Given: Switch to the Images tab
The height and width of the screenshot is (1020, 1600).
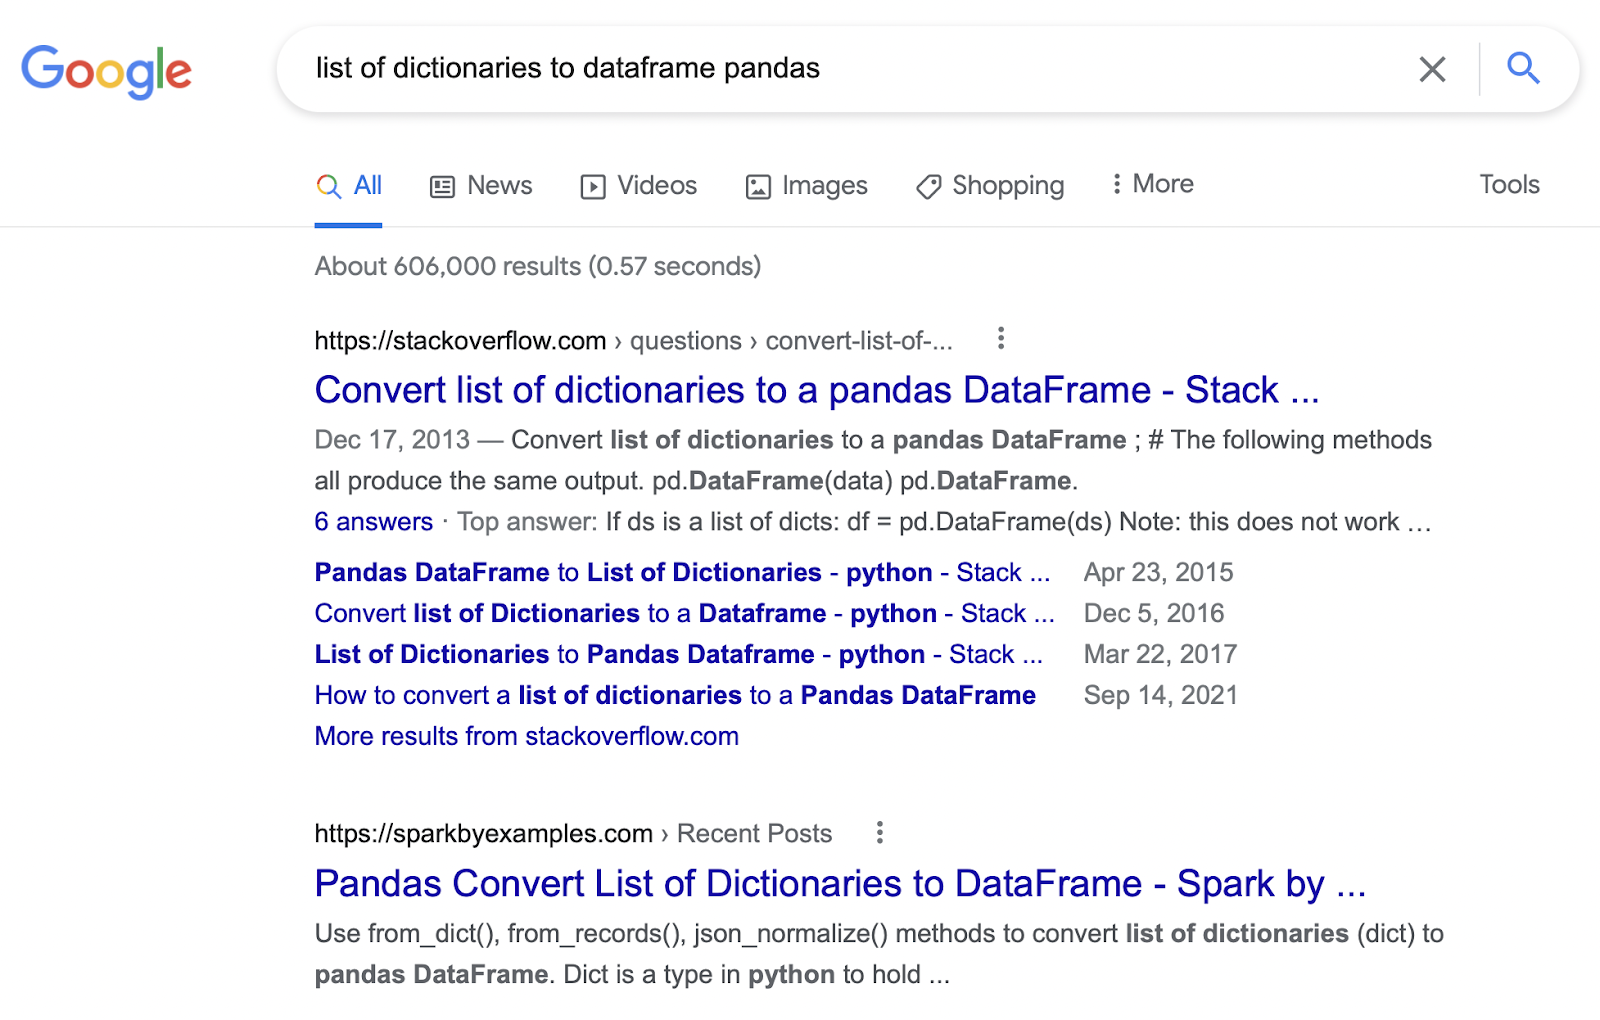Looking at the screenshot, I should coord(807,186).
